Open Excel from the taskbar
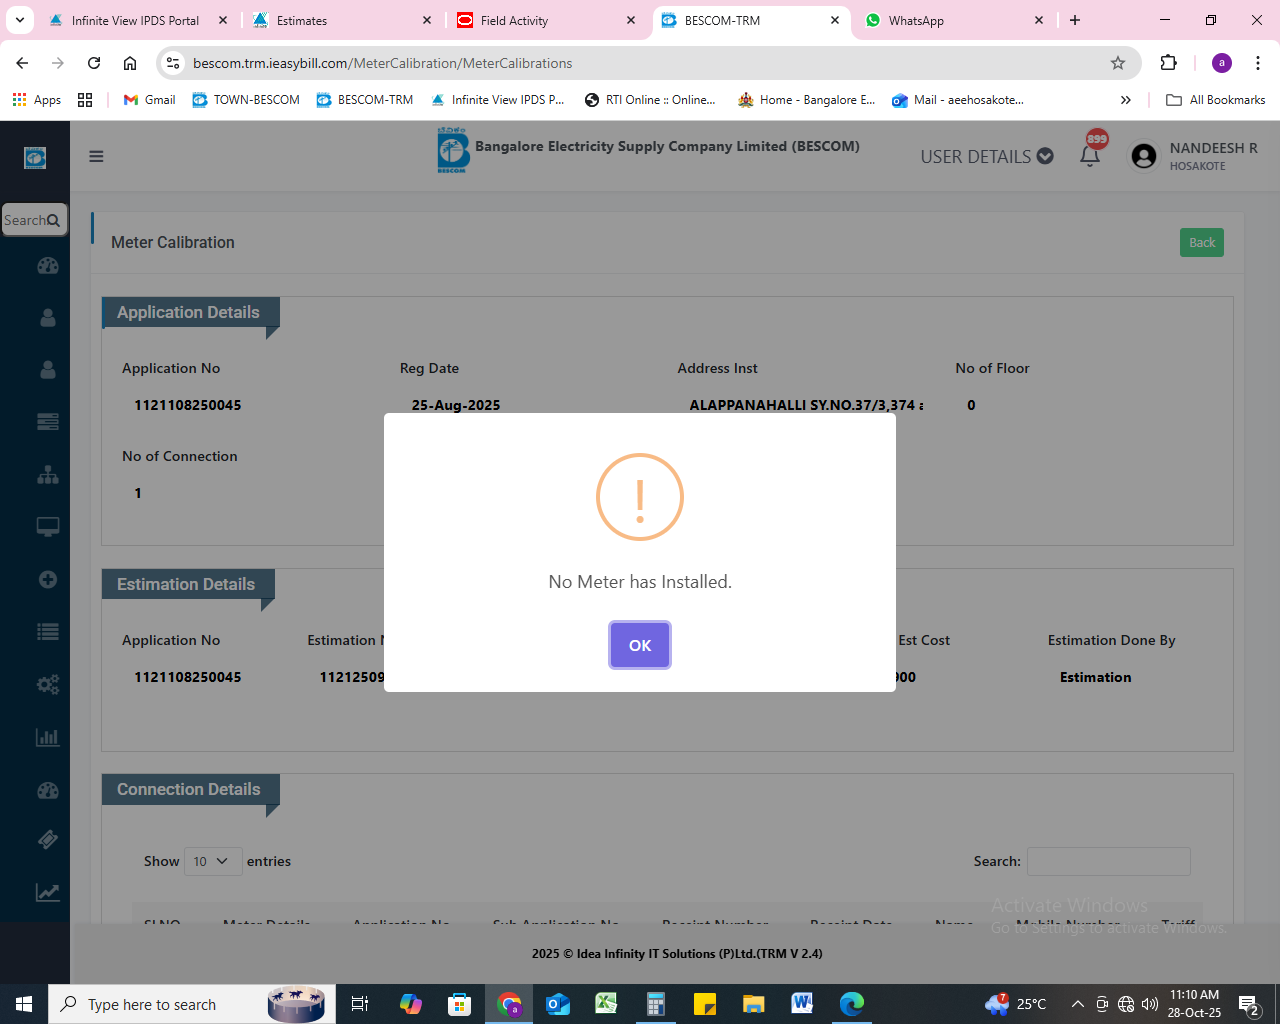 pyautogui.click(x=606, y=1004)
